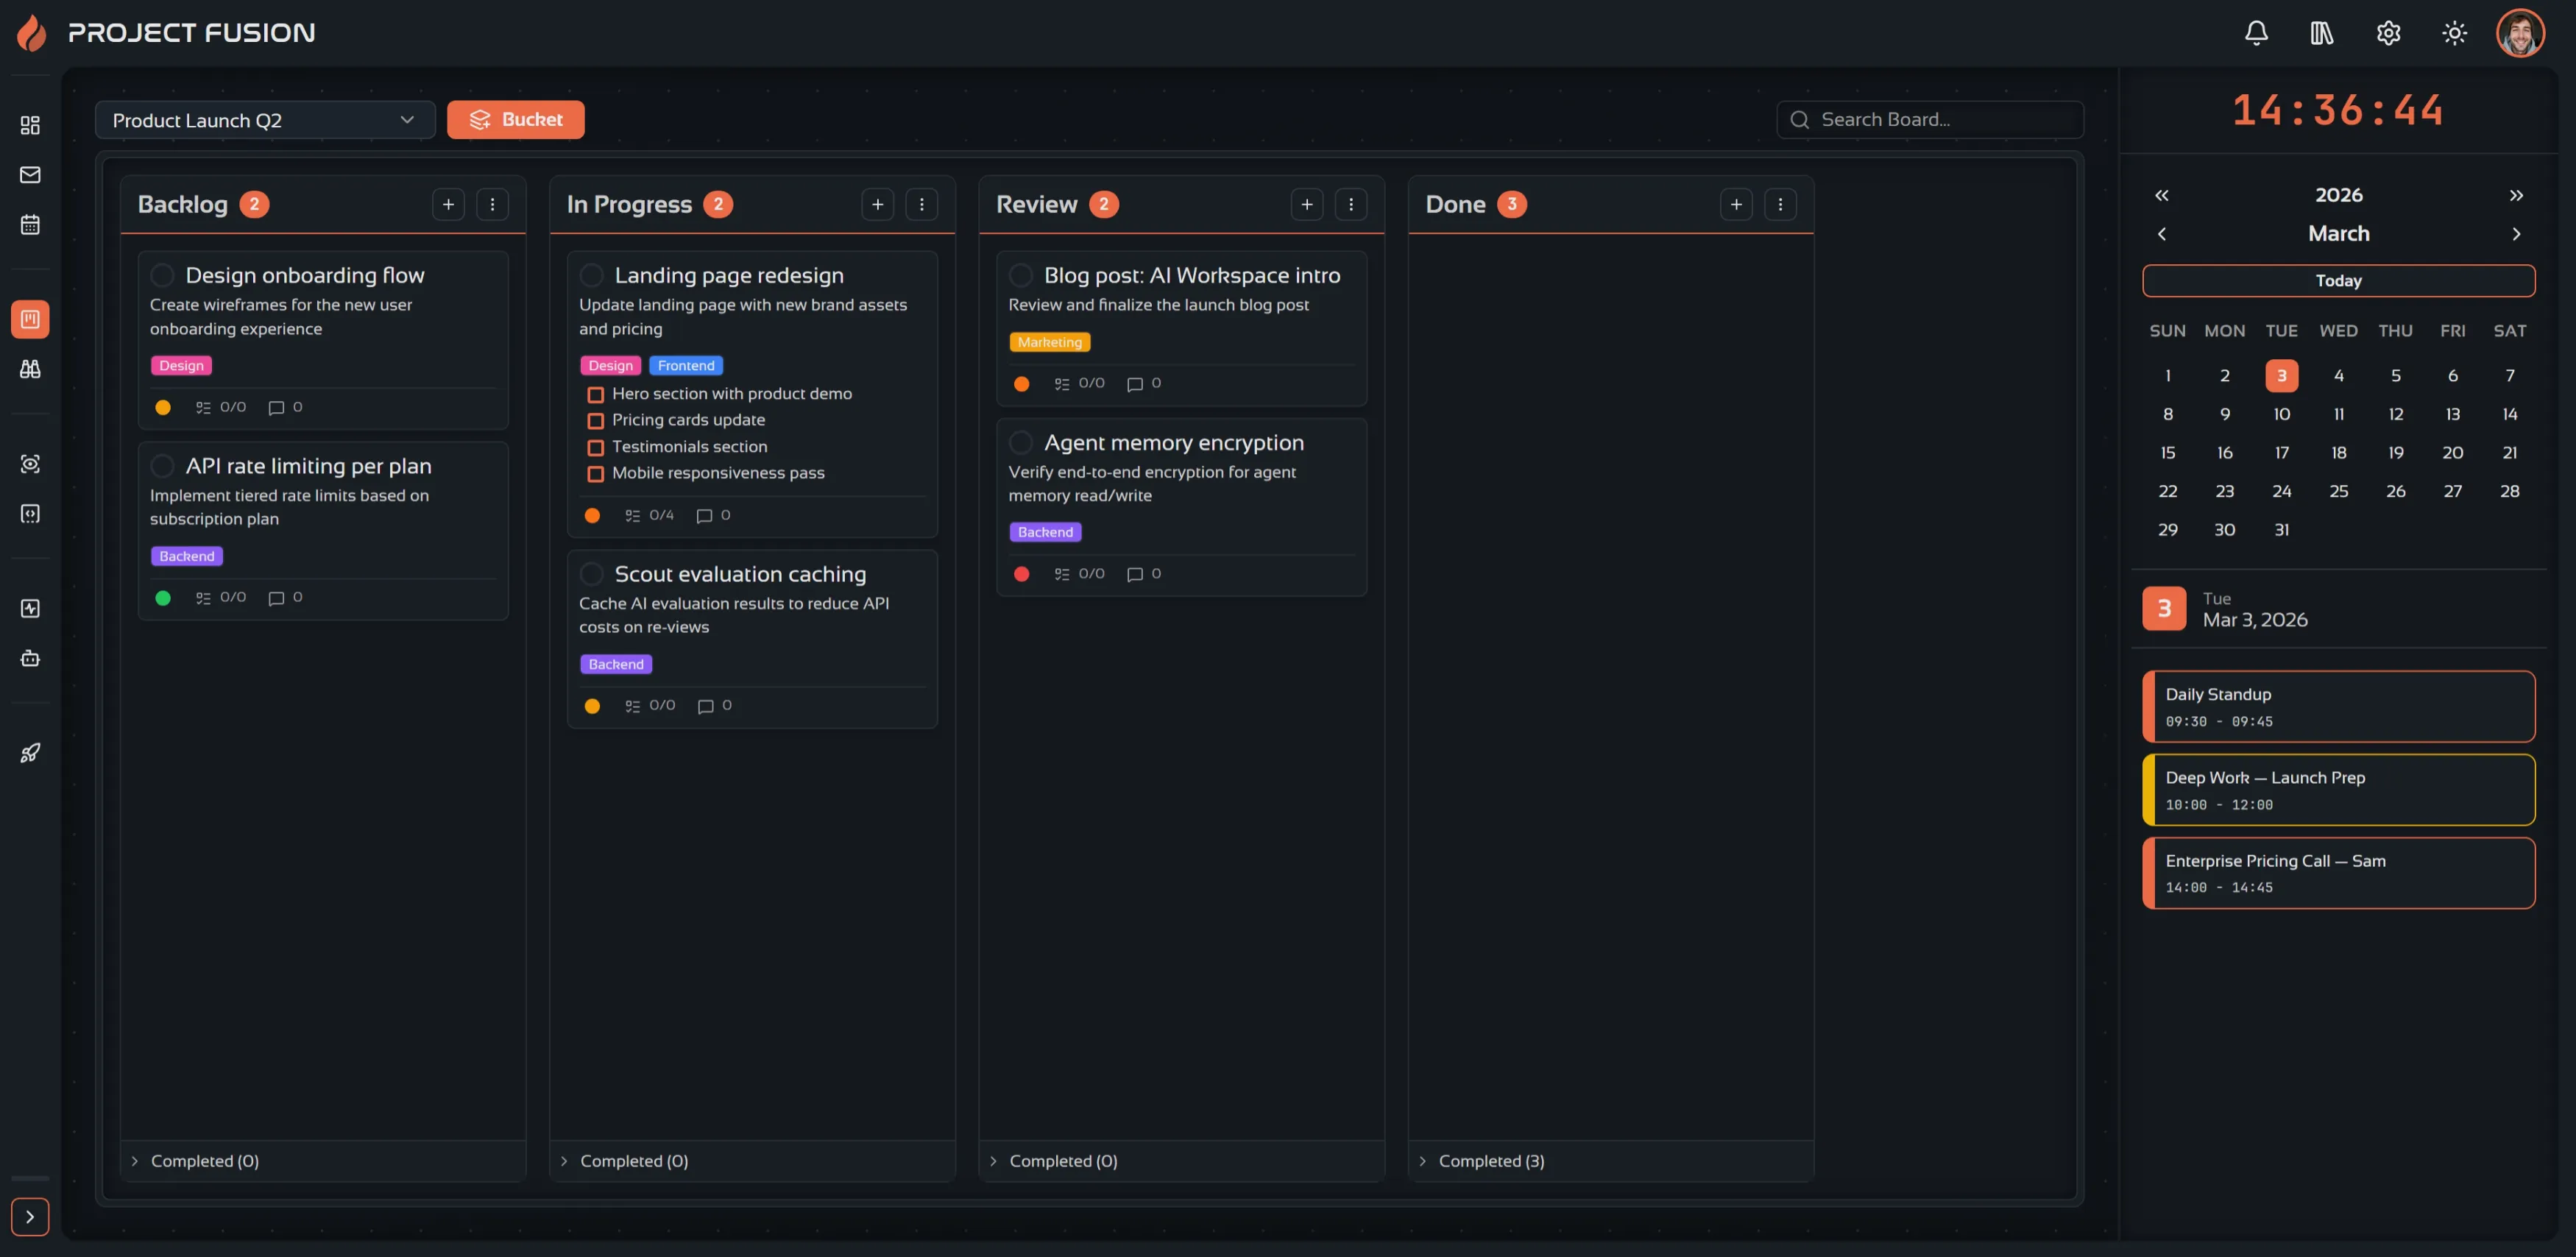Image resolution: width=2576 pixels, height=1257 pixels.
Task: Open code brackets icon in sidebar
Action: coord(30,514)
